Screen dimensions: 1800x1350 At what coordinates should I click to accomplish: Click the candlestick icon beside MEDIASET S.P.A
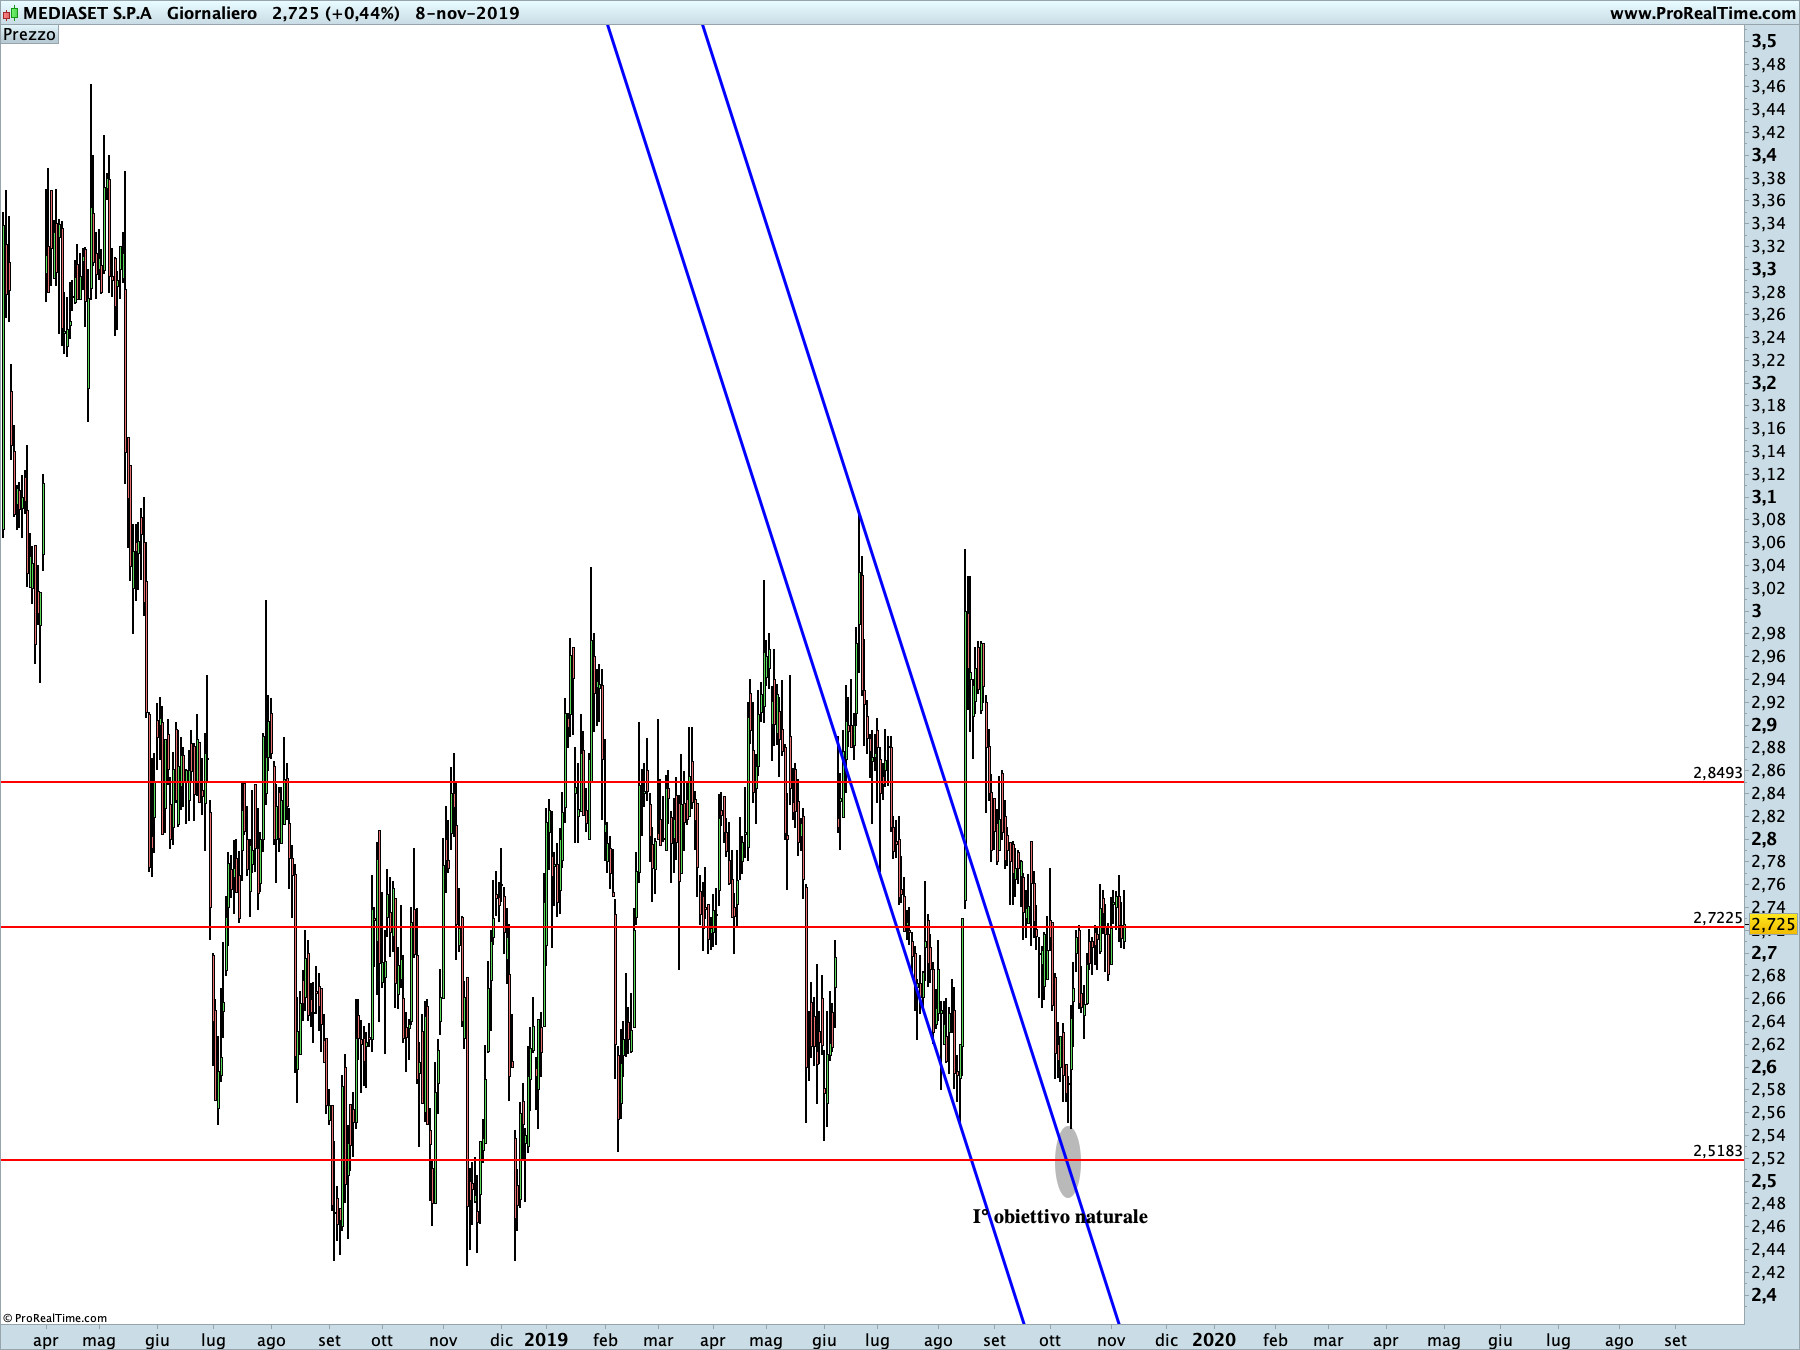pyautogui.click(x=10, y=14)
